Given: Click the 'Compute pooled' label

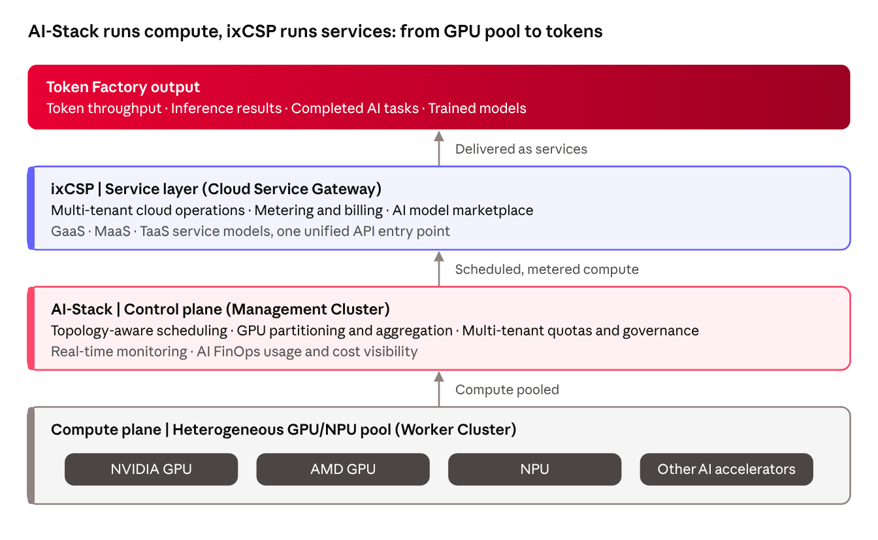Looking at the screenshot, I should click(x=507, y=389).
